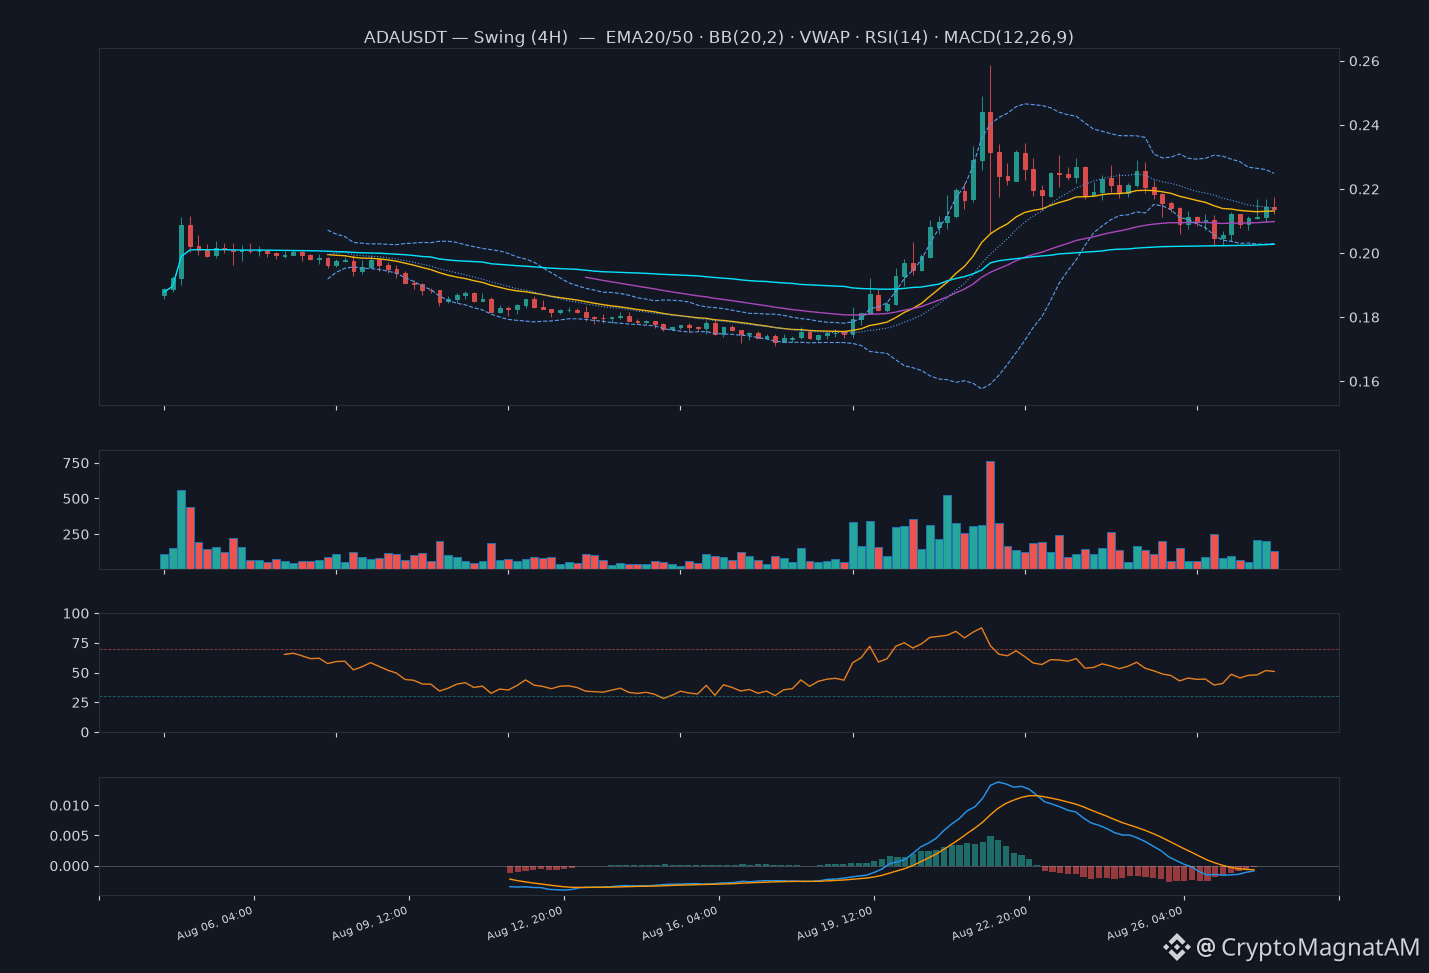Select the Aug 09, 12:00 date label
Image resolution: width=1429 pixels, height=973 pixels.
coord(370,923)
